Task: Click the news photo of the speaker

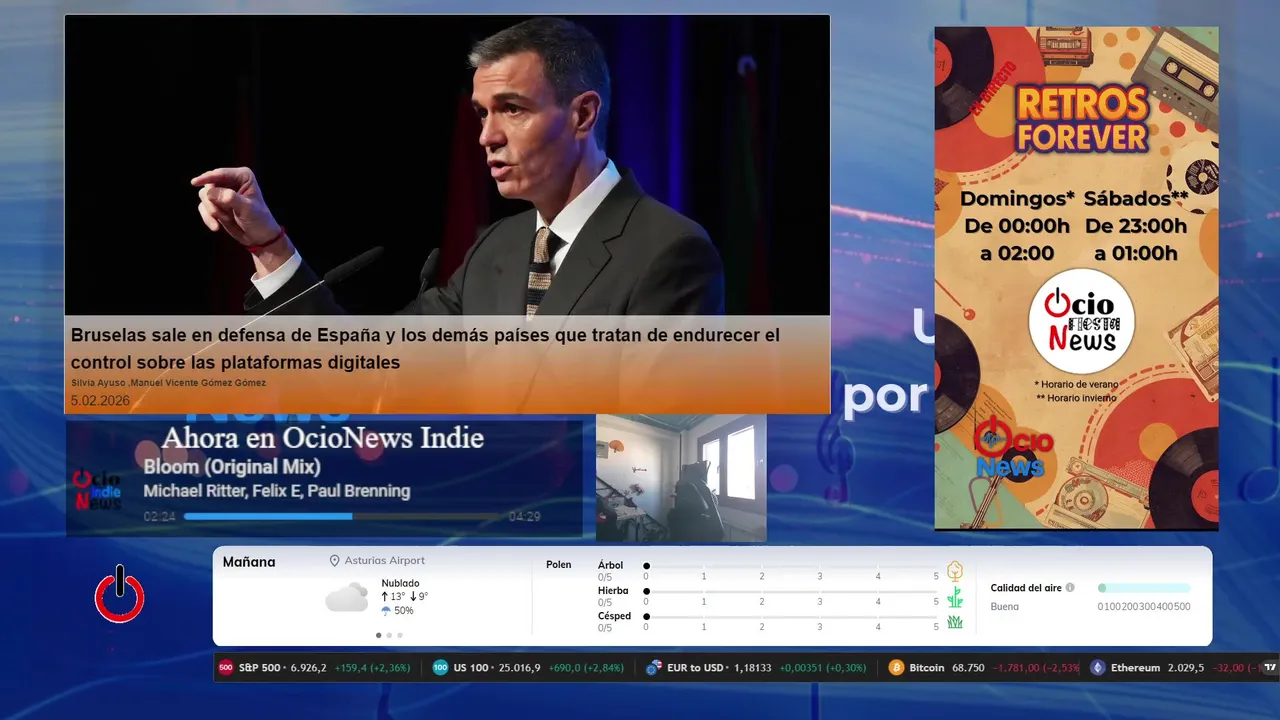Action: (x=447, y=166)
